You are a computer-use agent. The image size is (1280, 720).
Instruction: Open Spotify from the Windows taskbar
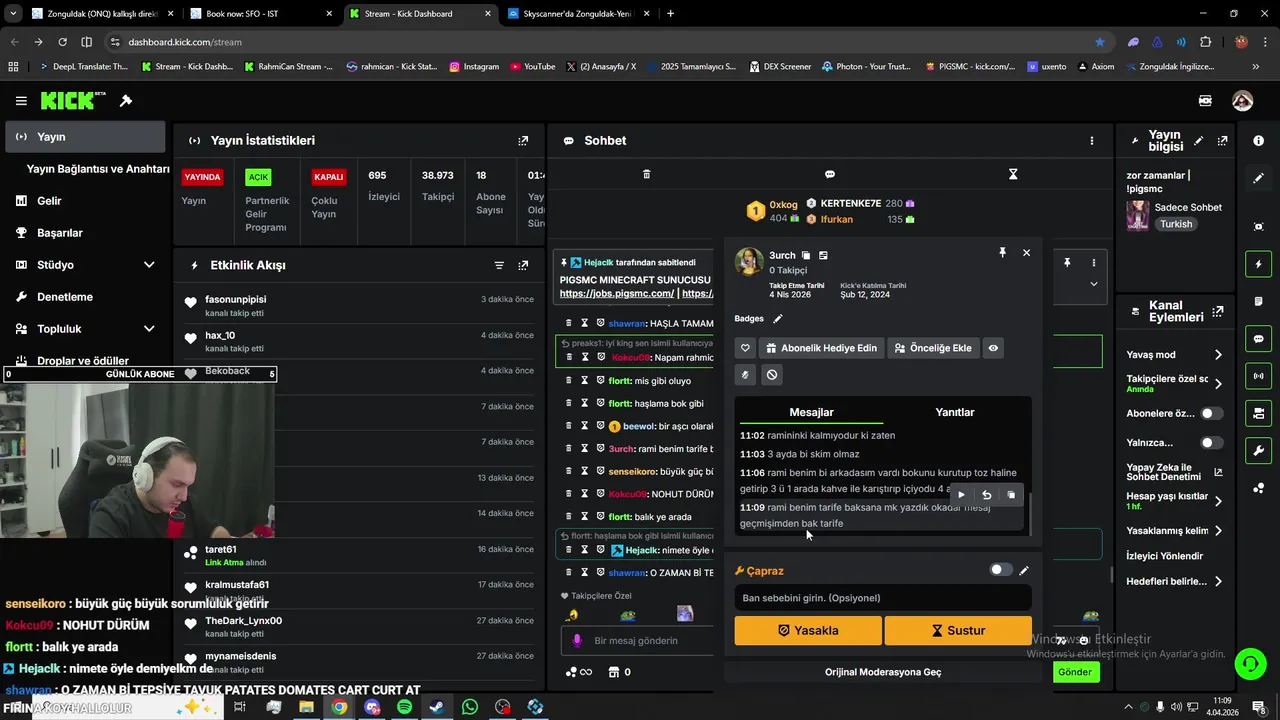pos(404,707)
